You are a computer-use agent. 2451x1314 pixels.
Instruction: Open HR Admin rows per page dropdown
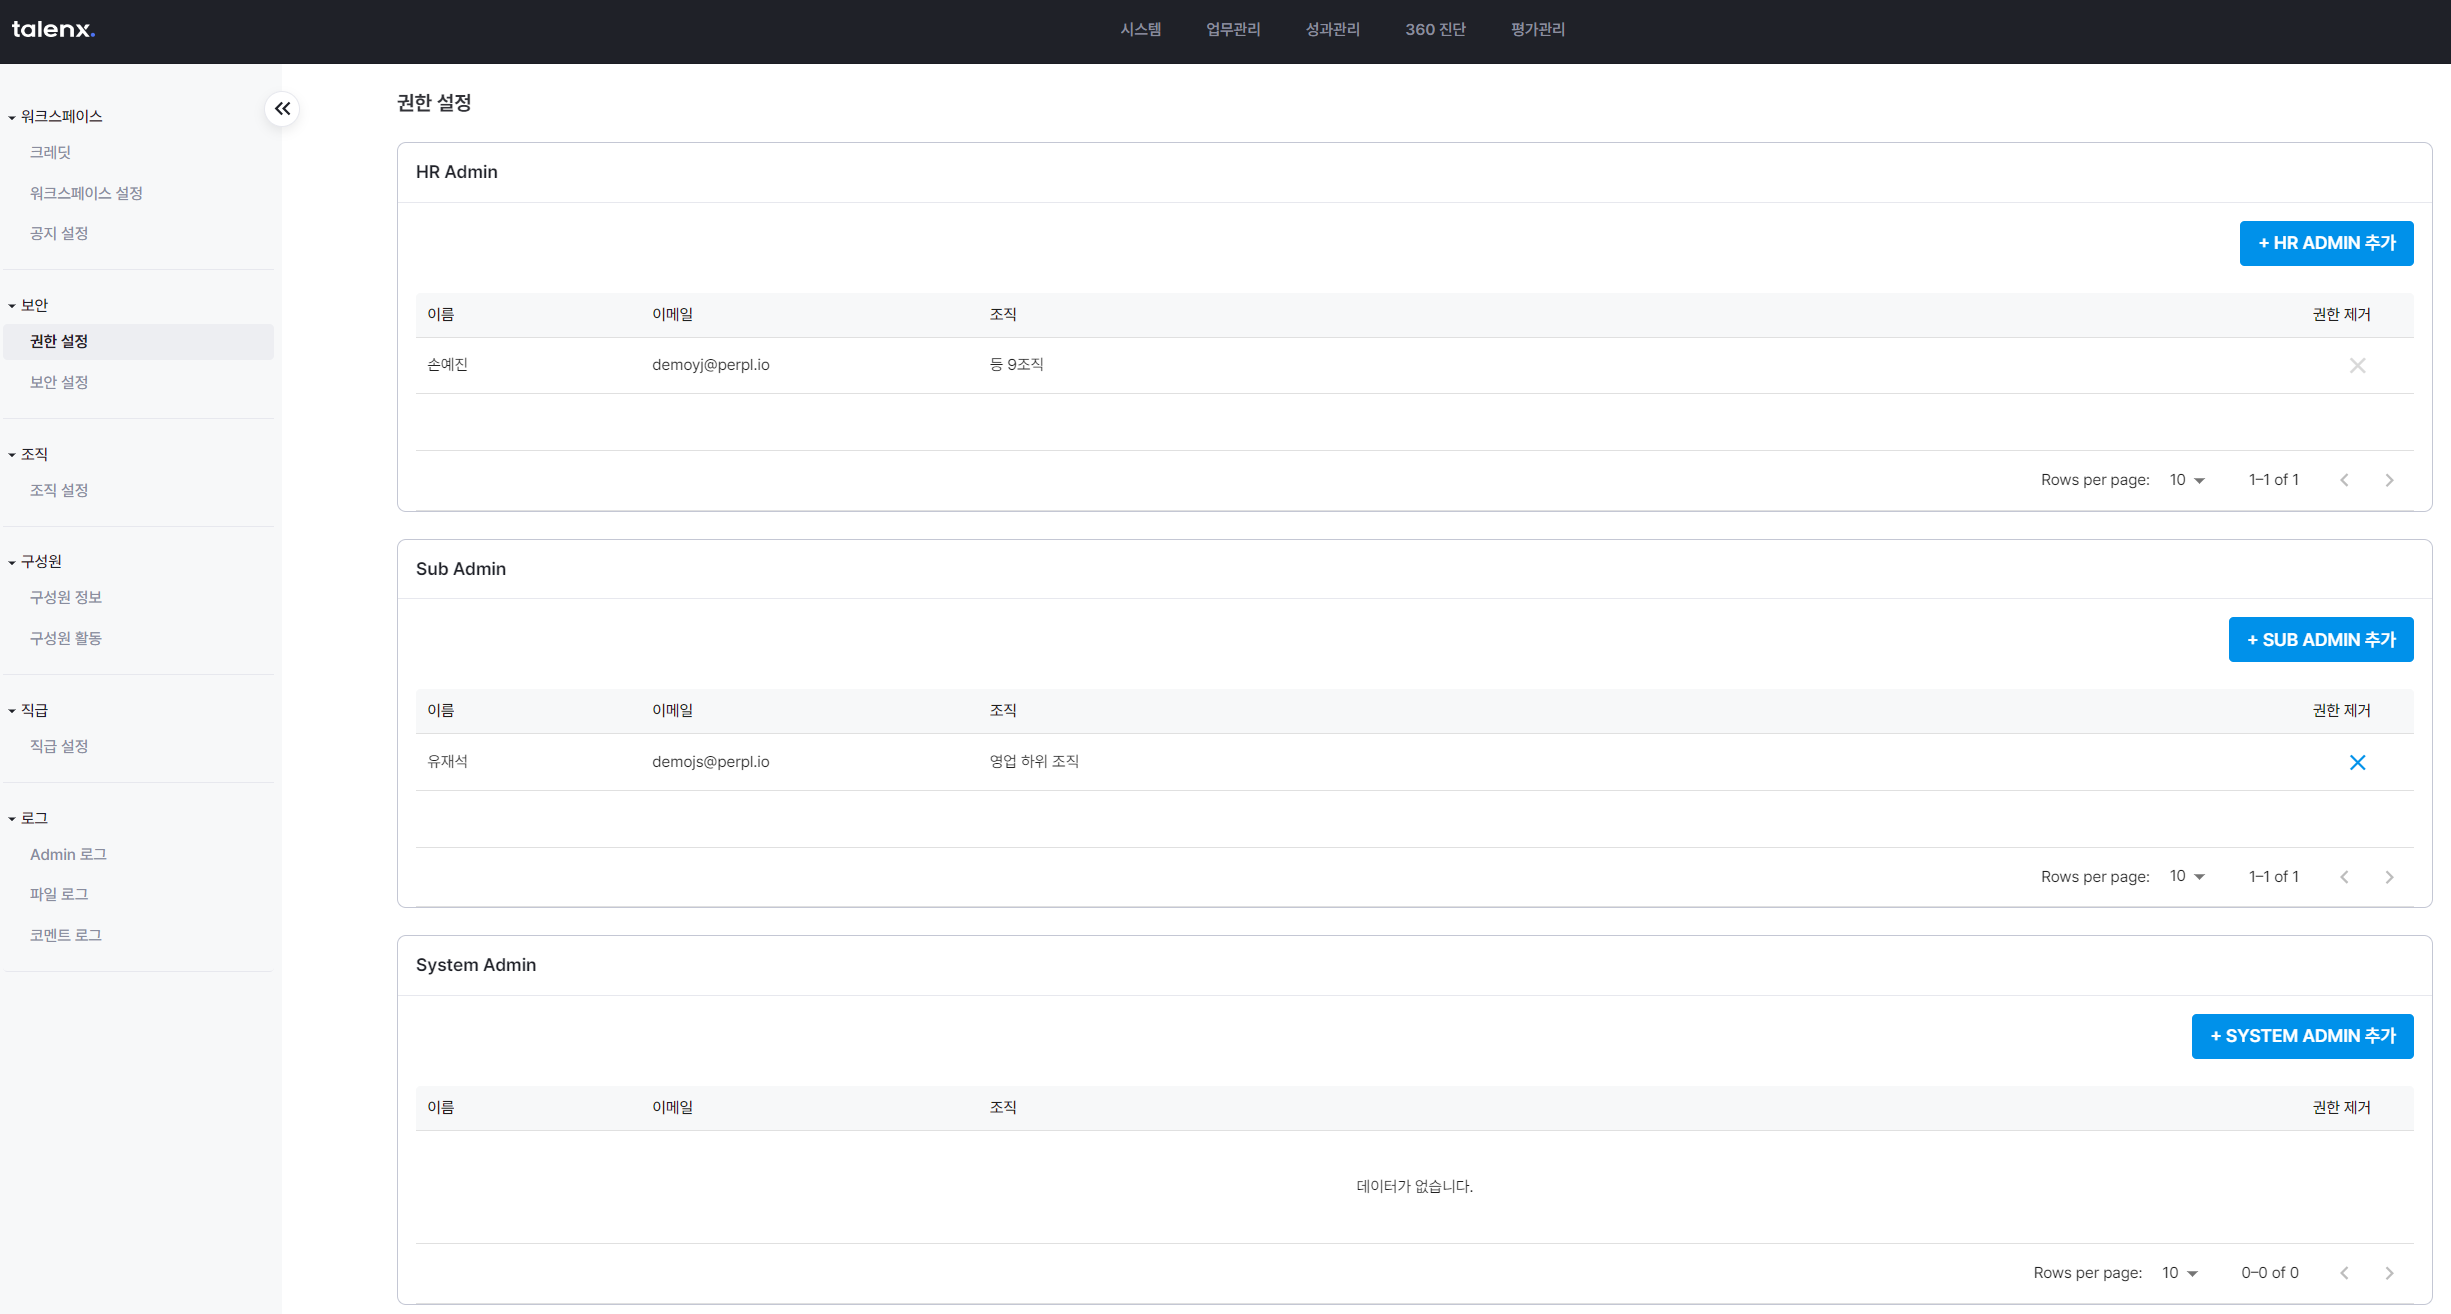[2187, 480]
